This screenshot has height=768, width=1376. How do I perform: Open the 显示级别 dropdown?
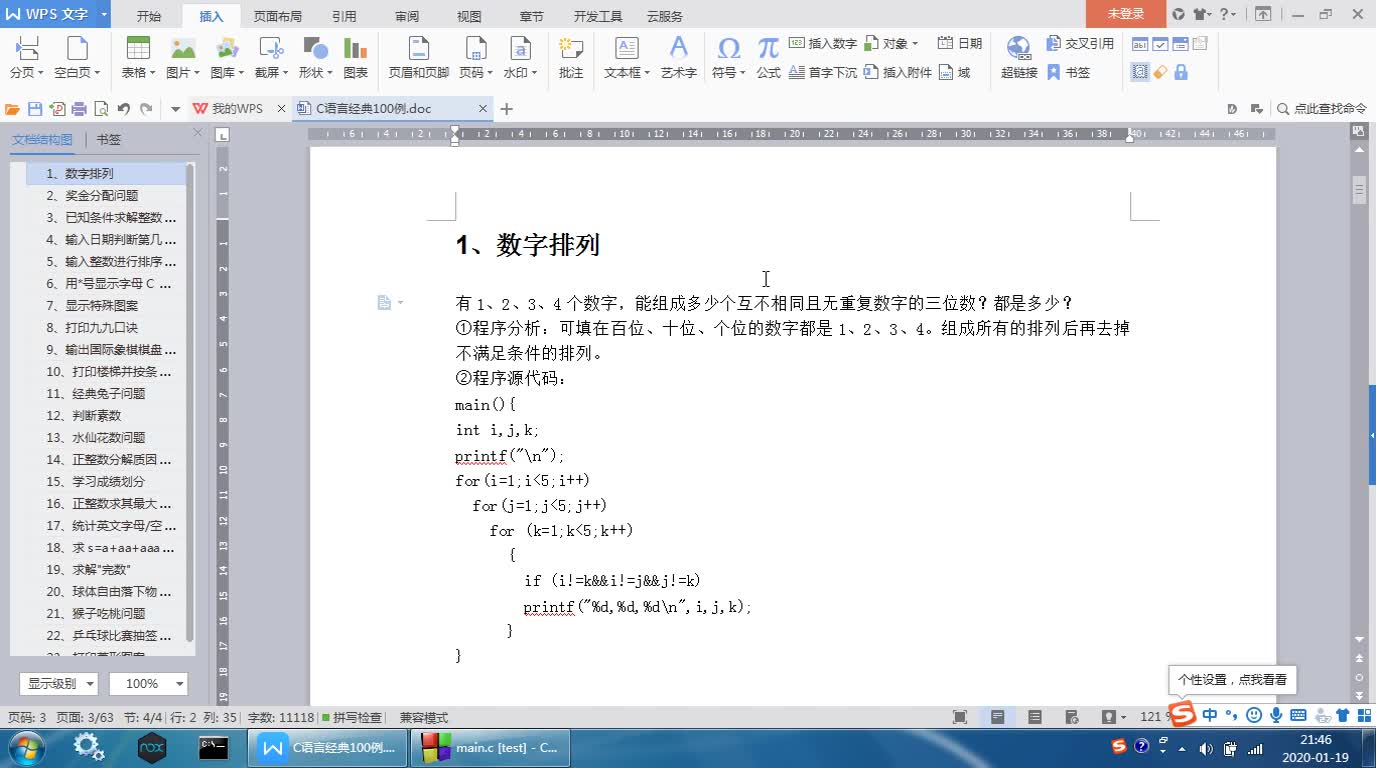point(58,683)
